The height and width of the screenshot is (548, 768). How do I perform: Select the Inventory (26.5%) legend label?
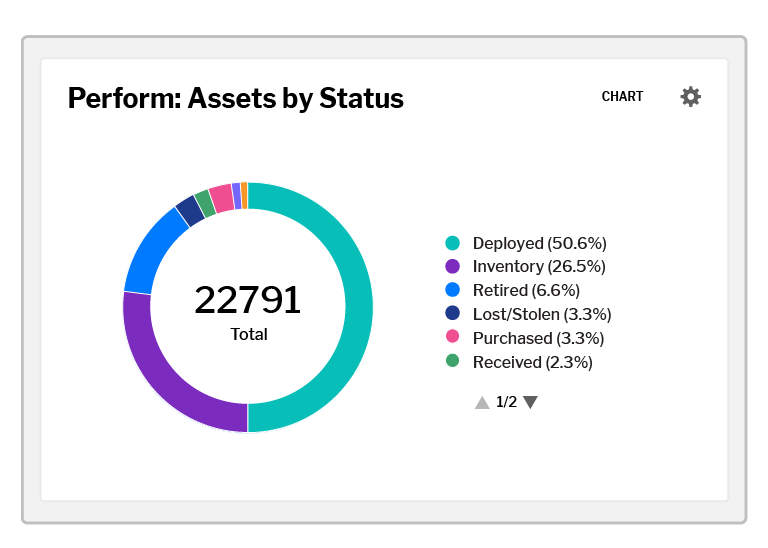(539, 266)
